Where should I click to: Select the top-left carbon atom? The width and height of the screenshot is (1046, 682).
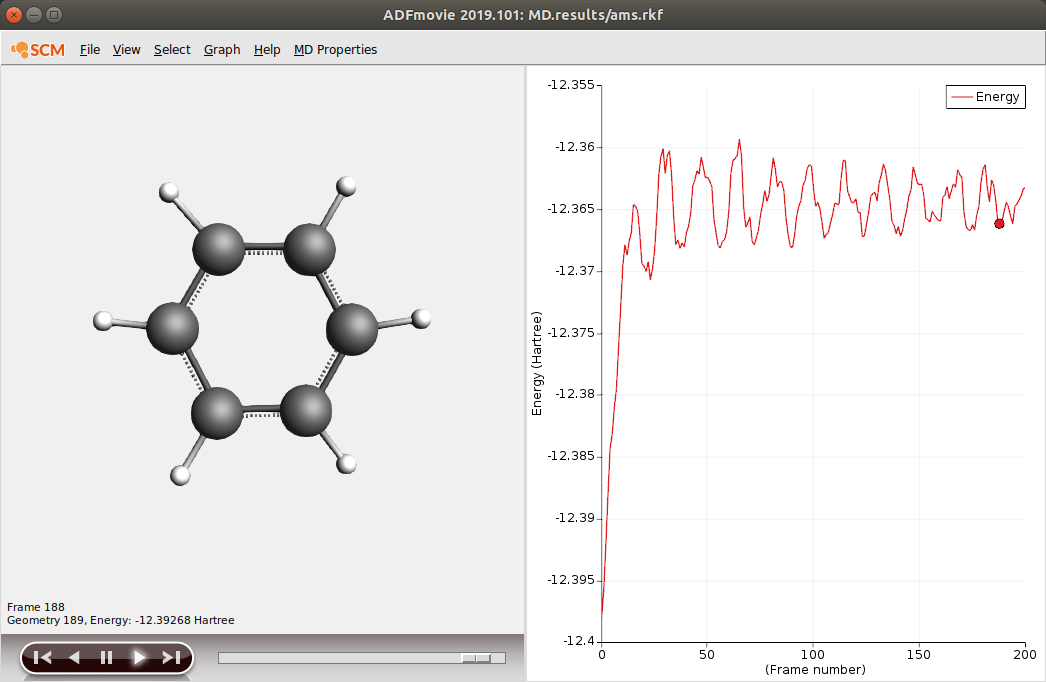219,249
